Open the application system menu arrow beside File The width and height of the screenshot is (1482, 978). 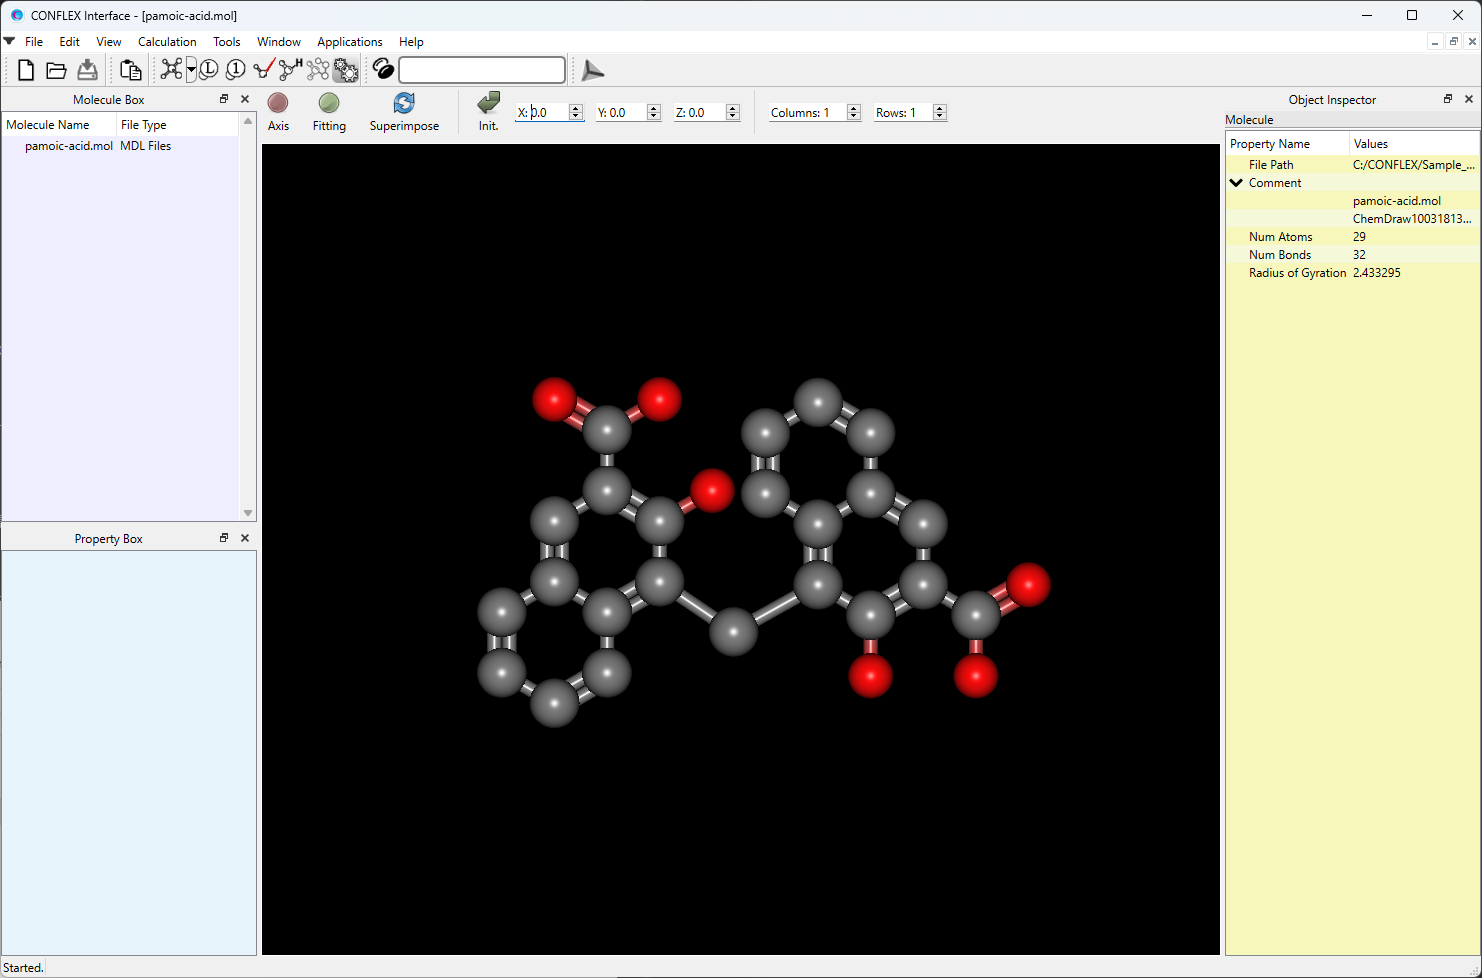(x=10, y=42)
